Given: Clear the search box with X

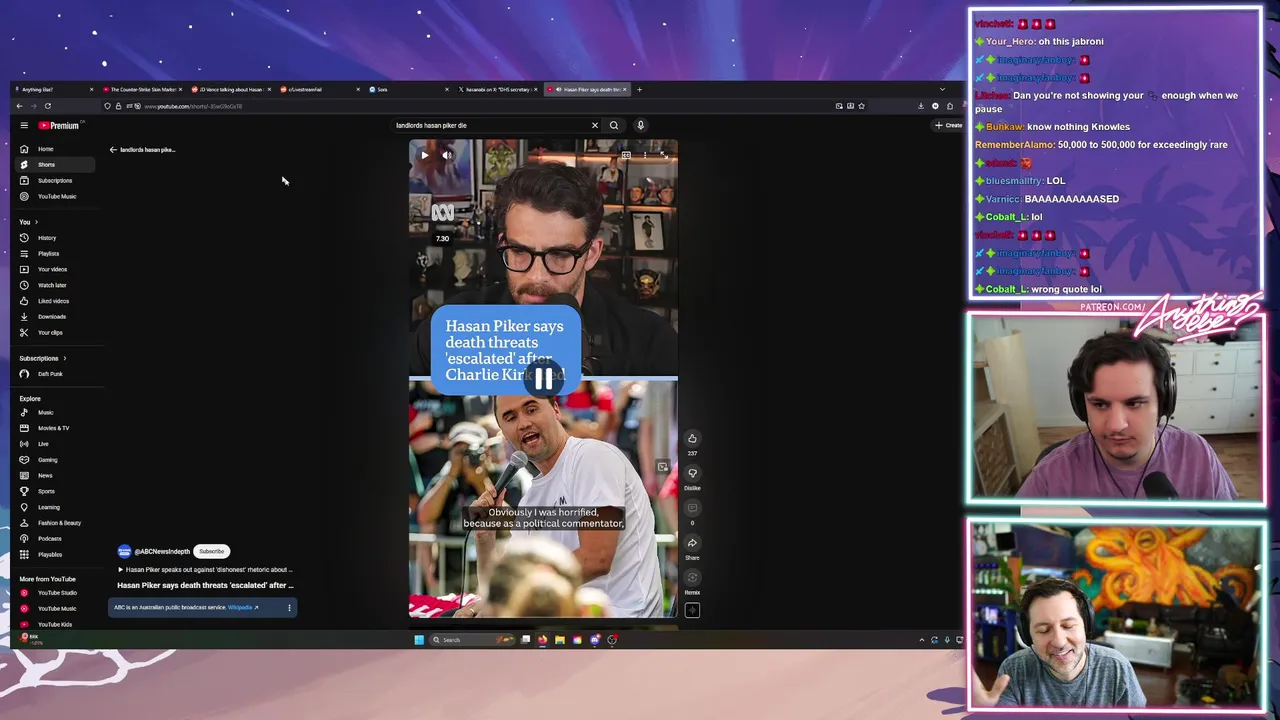Looking at the screenshot, I should click(594, 125).
